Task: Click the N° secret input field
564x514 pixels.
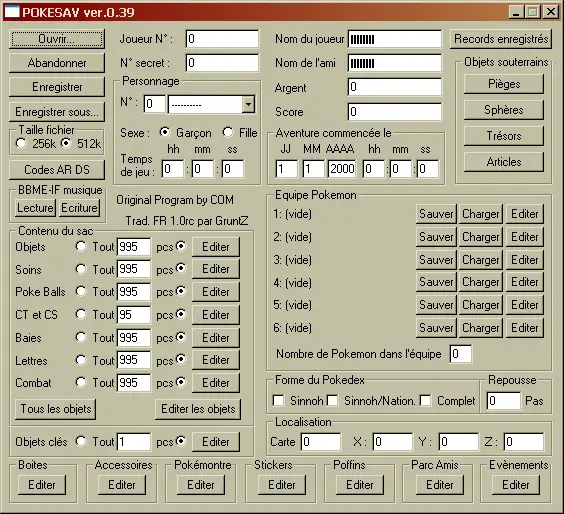Action: (x=222, y=63)
